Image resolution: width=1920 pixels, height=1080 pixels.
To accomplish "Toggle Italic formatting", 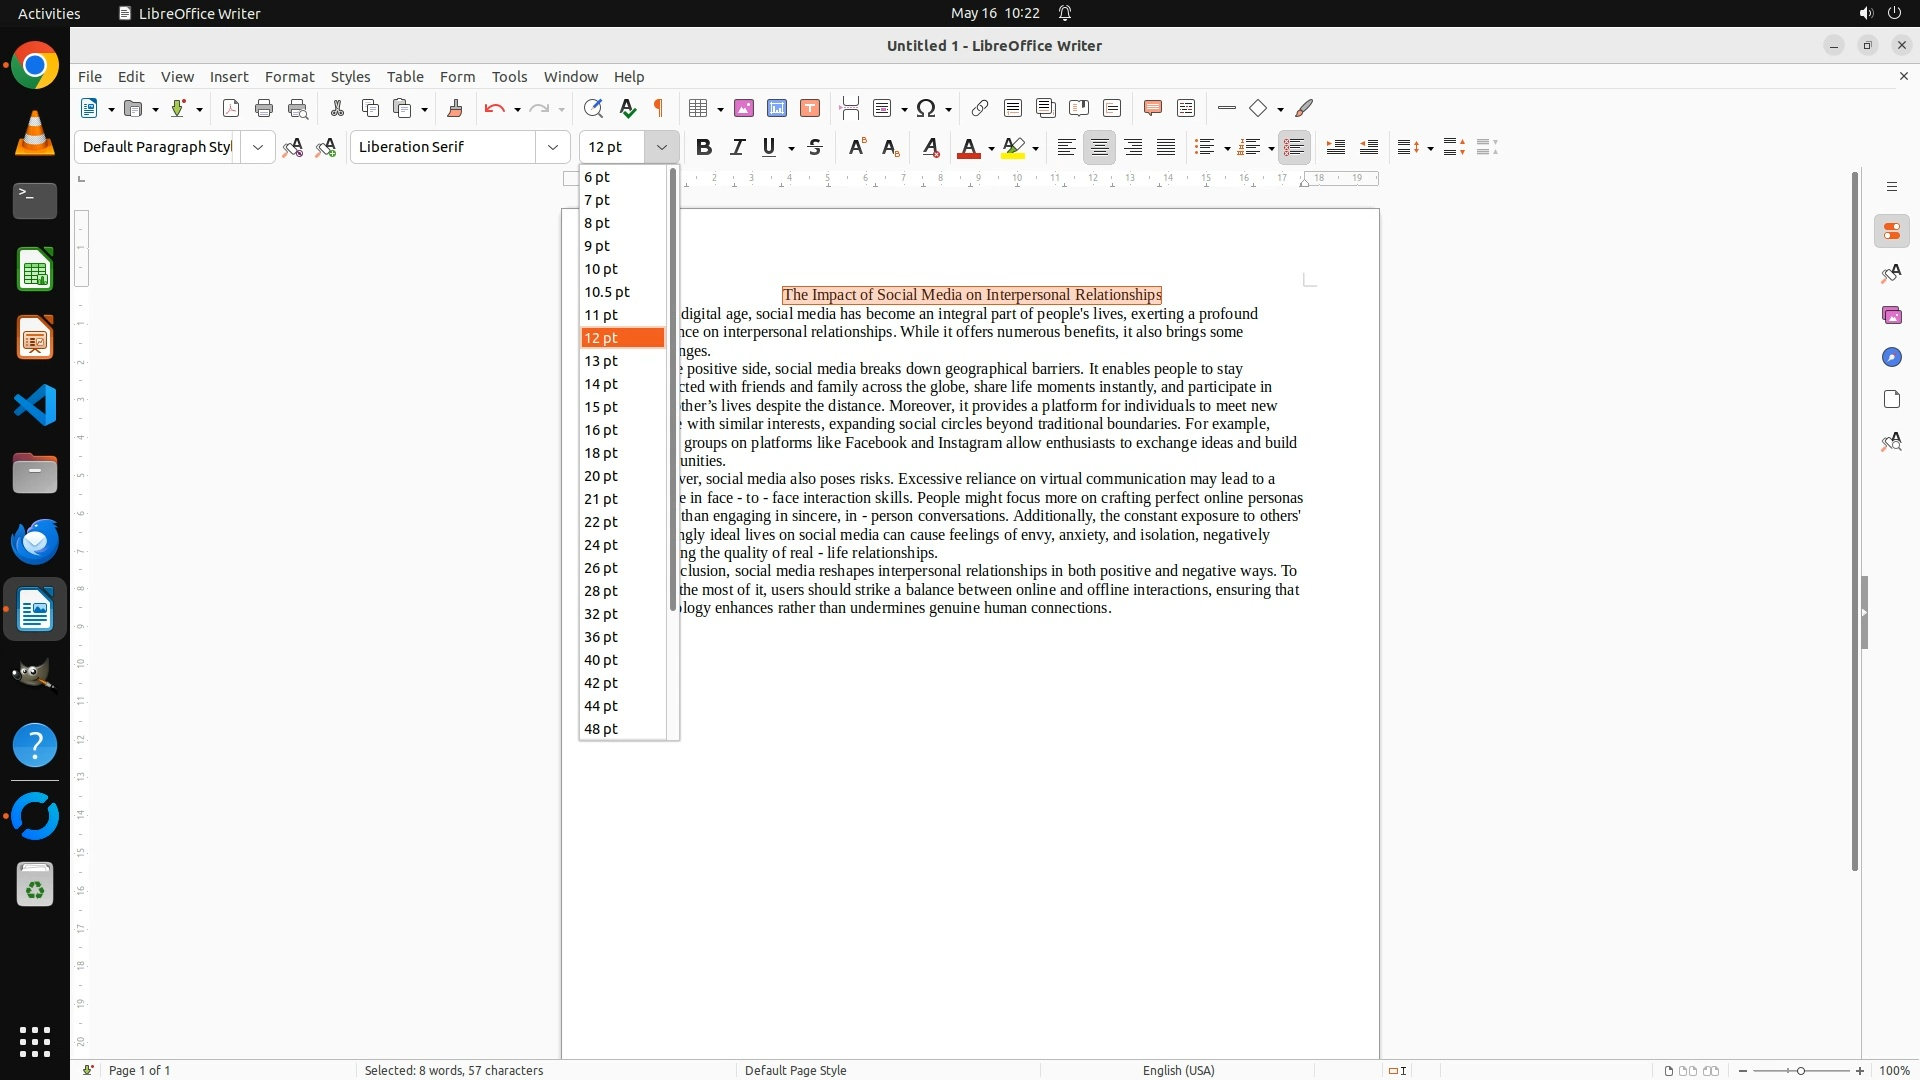I will pos(737,147).
